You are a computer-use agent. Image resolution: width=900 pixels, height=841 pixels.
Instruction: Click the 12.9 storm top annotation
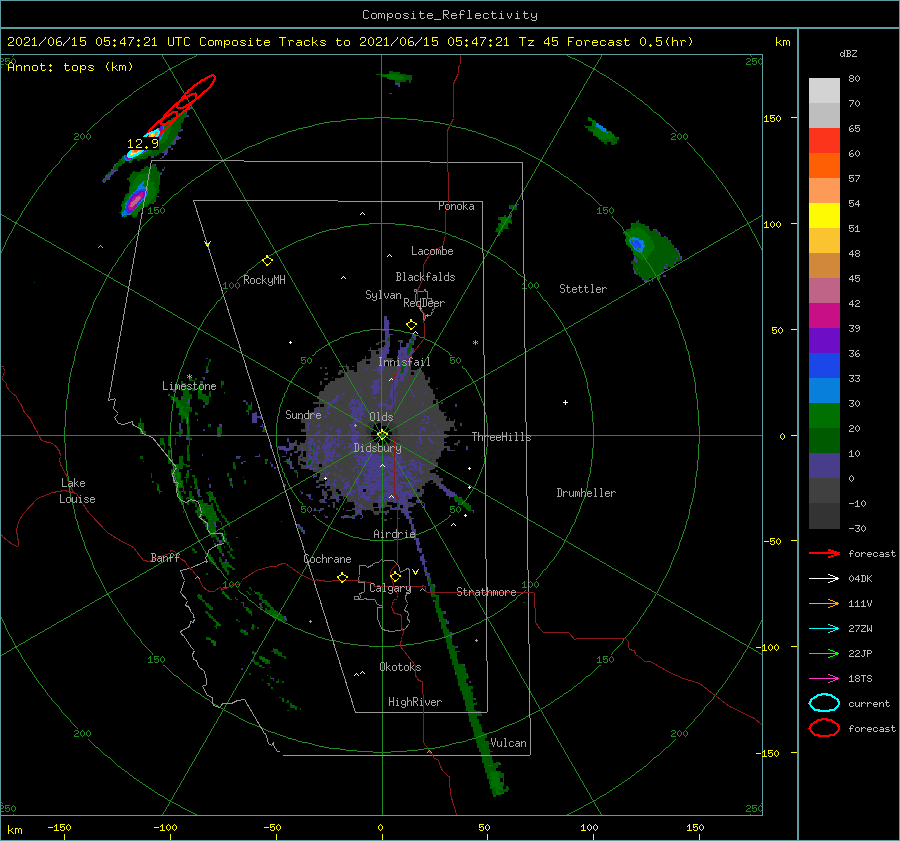tap(142, 144)
